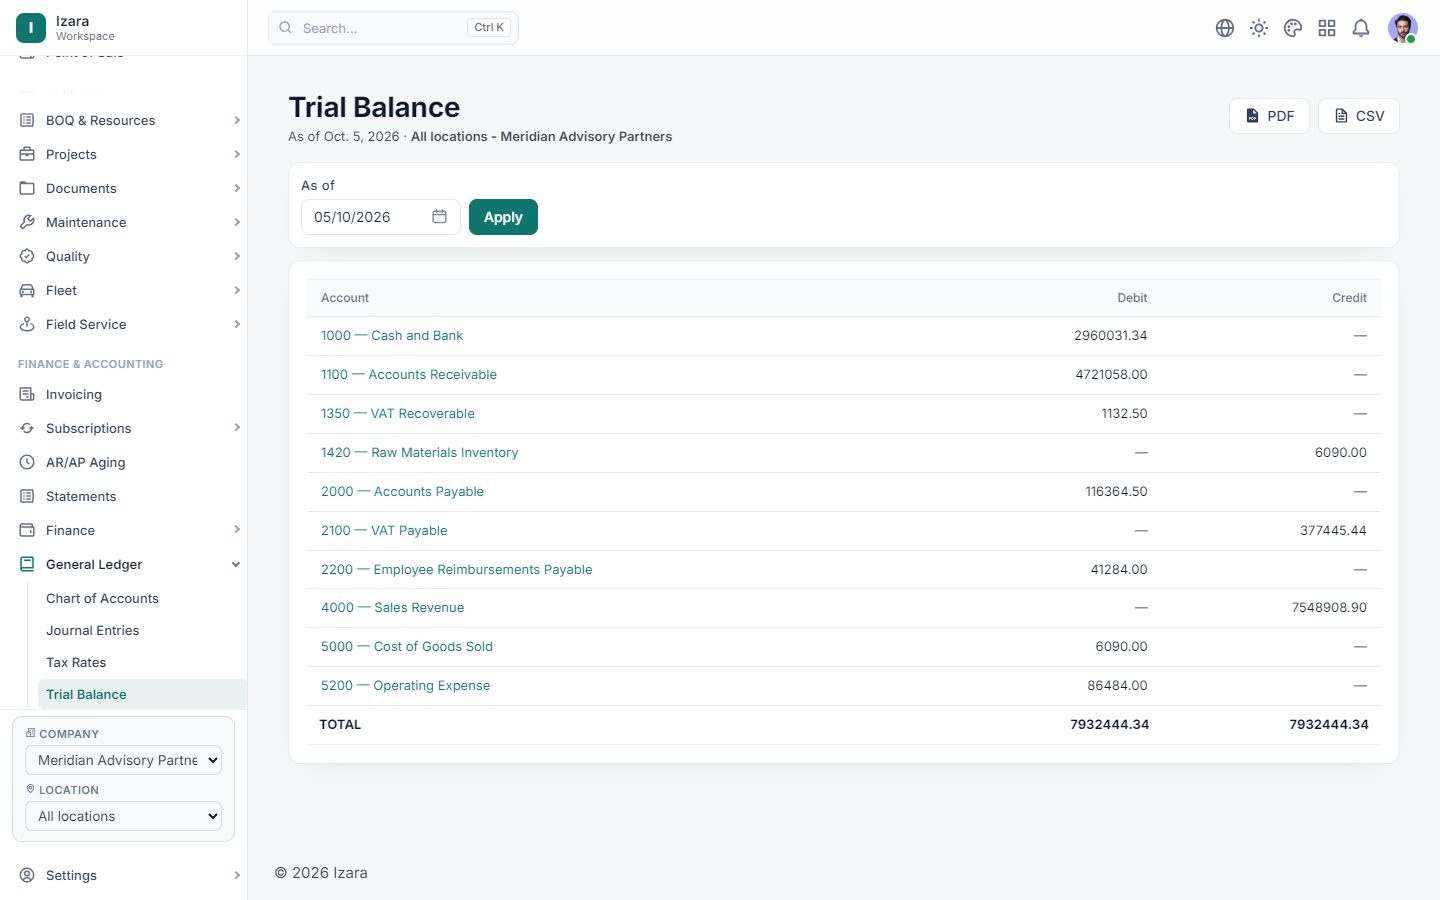Click the Quality badge icon
1440x900 pixels.
[27, 256]
